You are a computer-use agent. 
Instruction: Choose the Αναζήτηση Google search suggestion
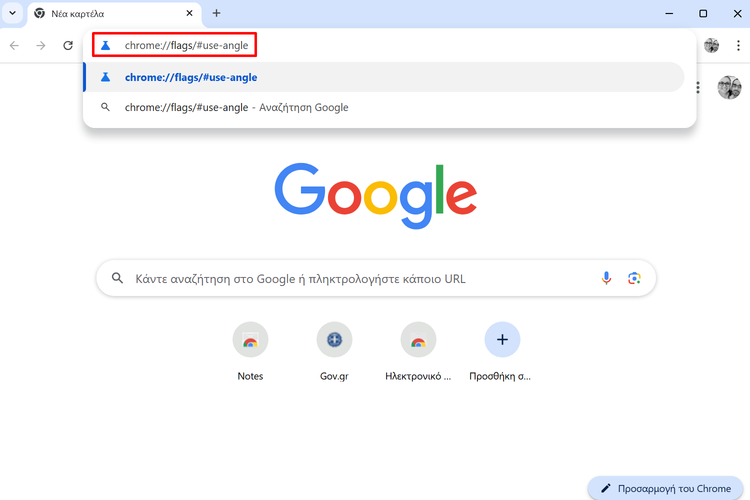384,107
